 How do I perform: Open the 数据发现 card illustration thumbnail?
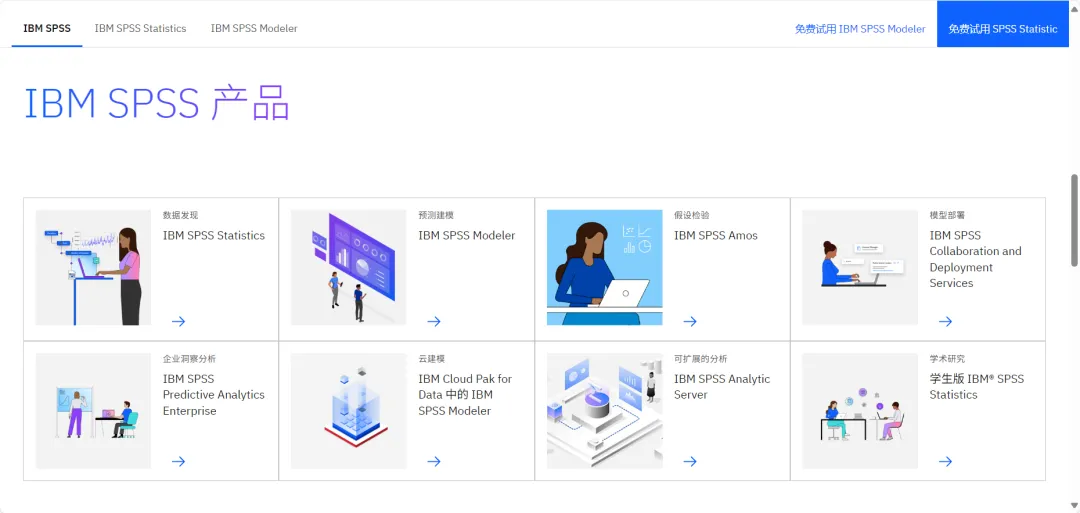pos(93,267)
